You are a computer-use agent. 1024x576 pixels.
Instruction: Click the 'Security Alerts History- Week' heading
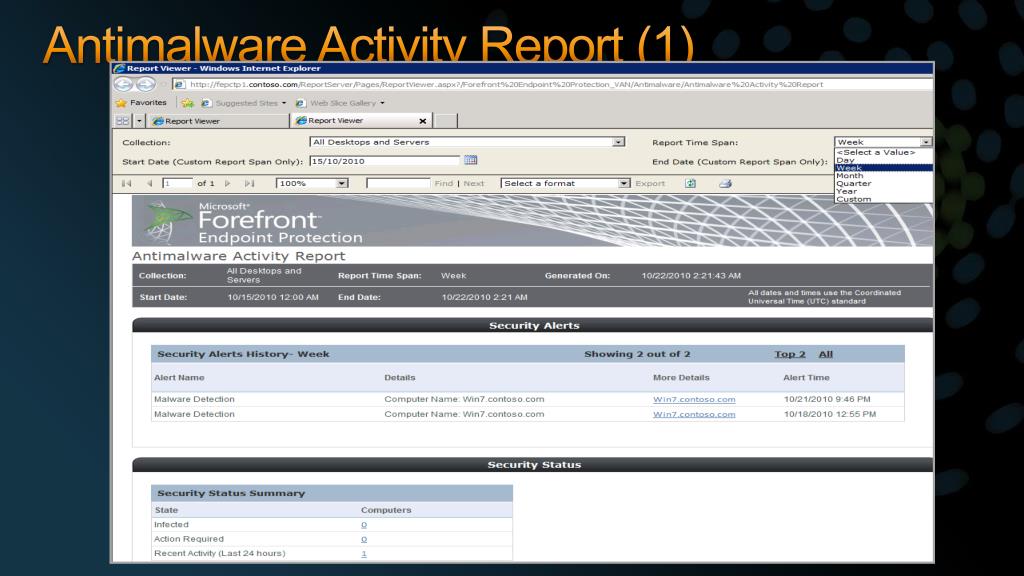coord(243,354)
